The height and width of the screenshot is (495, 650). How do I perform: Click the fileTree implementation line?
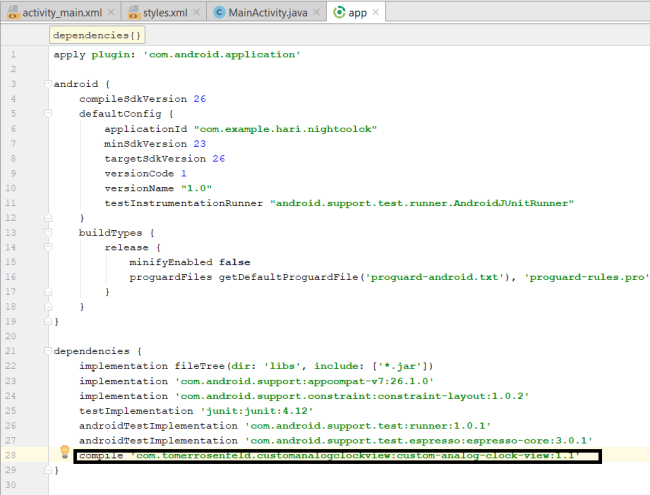256,366
